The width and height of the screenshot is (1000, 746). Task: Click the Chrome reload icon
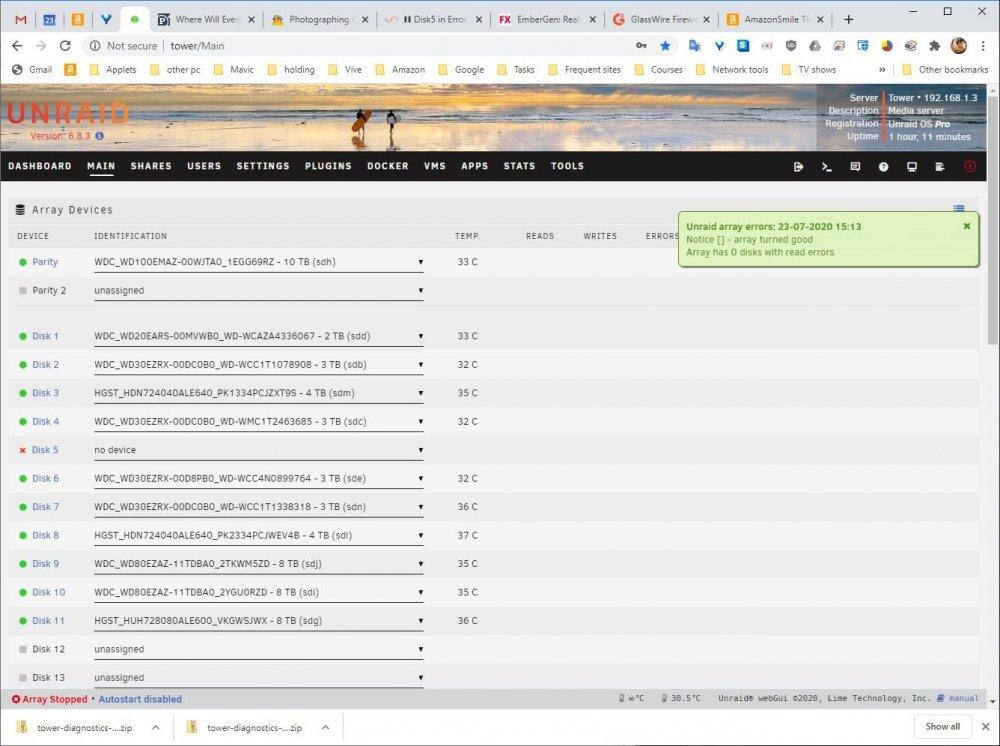[65, 46]
